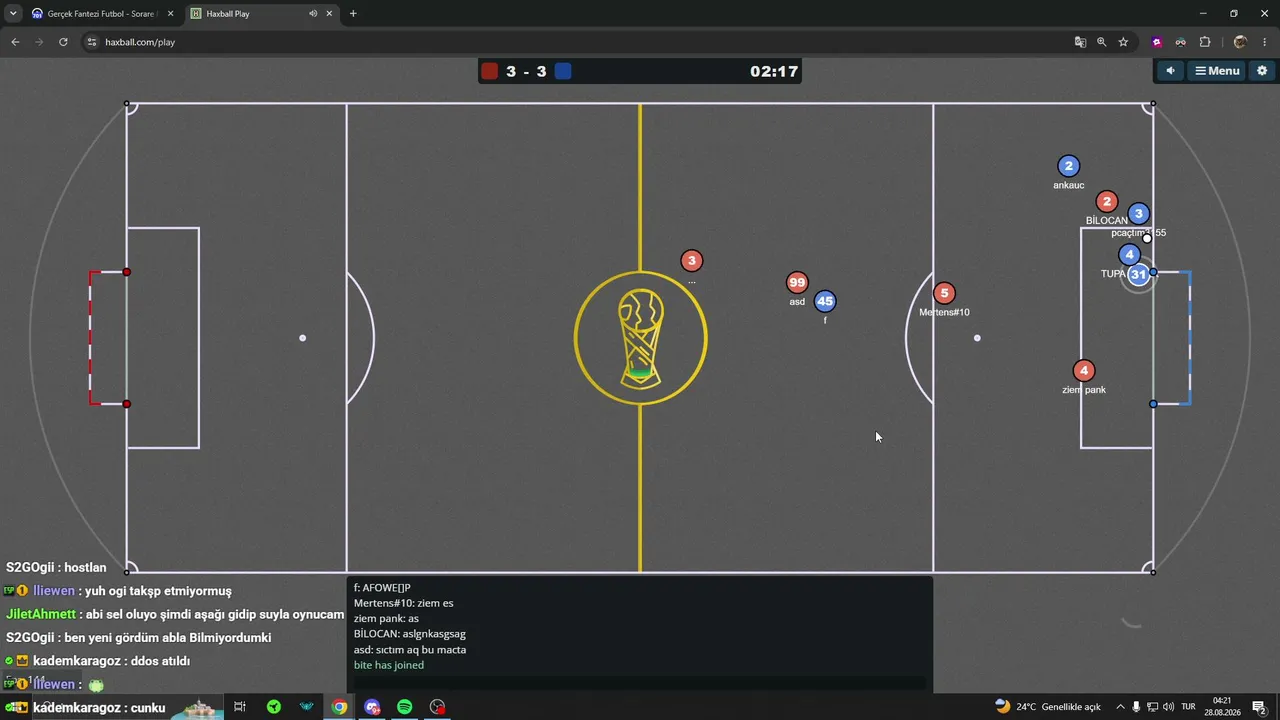Click the blue team color square on scoreboard

pos(563,71)
